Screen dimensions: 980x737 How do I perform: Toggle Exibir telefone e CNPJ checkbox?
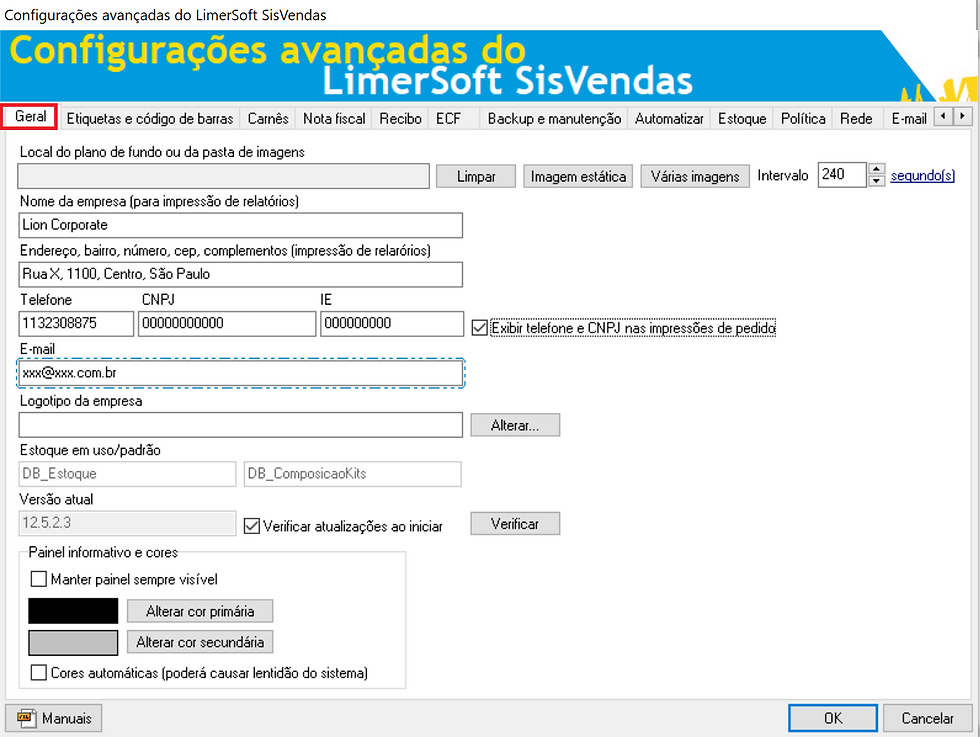(x=479, y=328)
